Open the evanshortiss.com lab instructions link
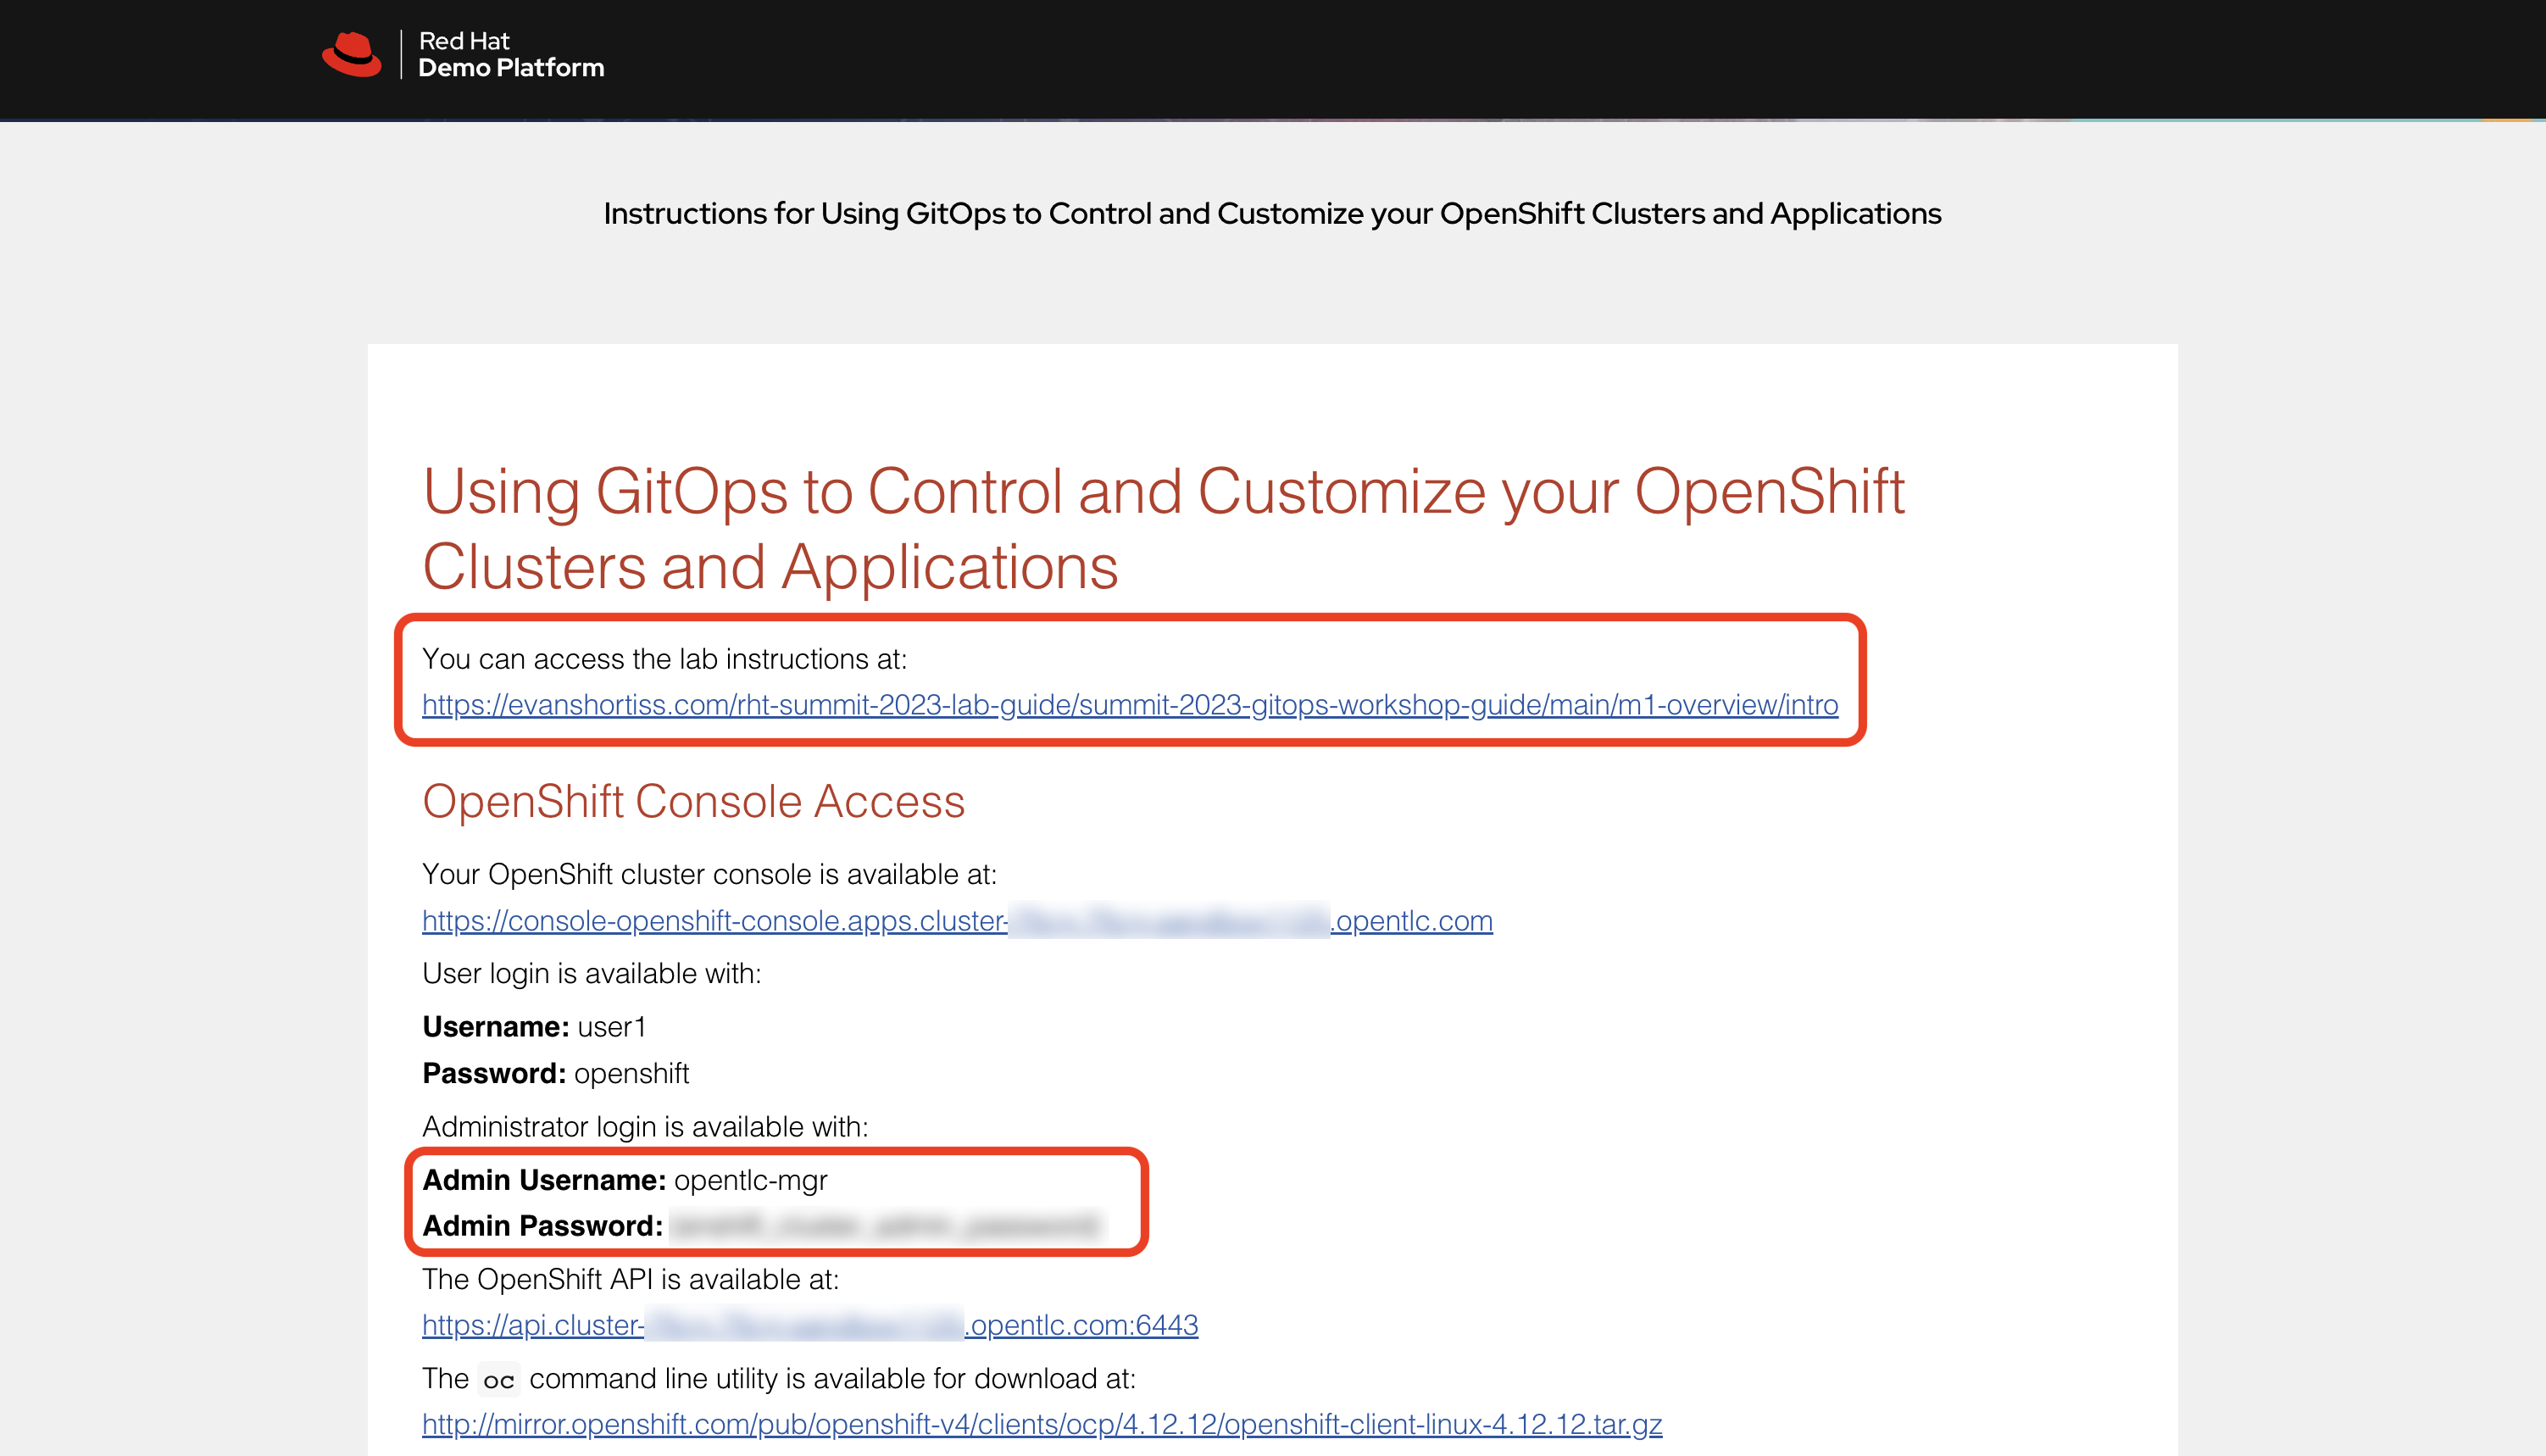Screen dimensions: 2546x1456 tap(1130, 705)
